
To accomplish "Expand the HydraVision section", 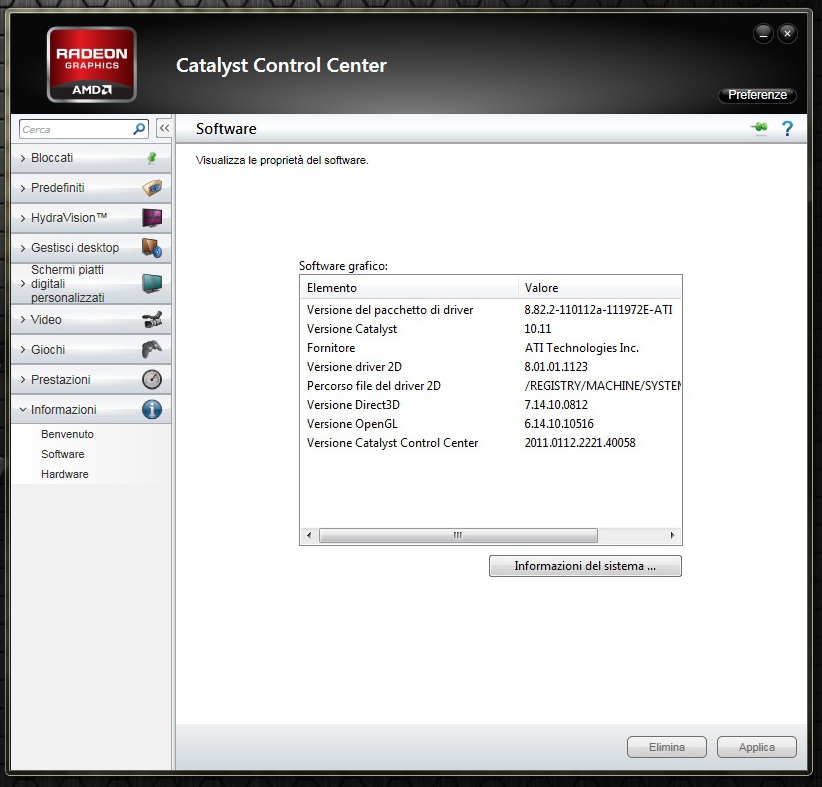I will [91, 218].
